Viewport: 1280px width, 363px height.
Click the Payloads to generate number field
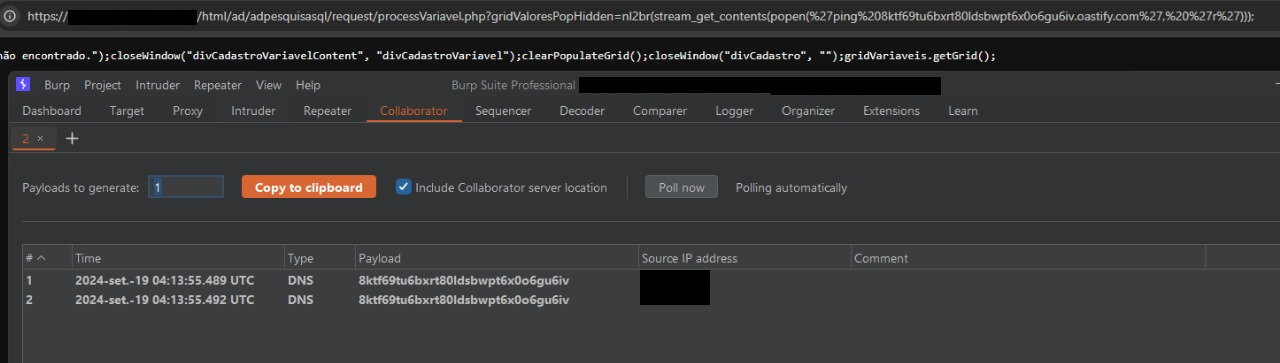(x=186, y=187)
